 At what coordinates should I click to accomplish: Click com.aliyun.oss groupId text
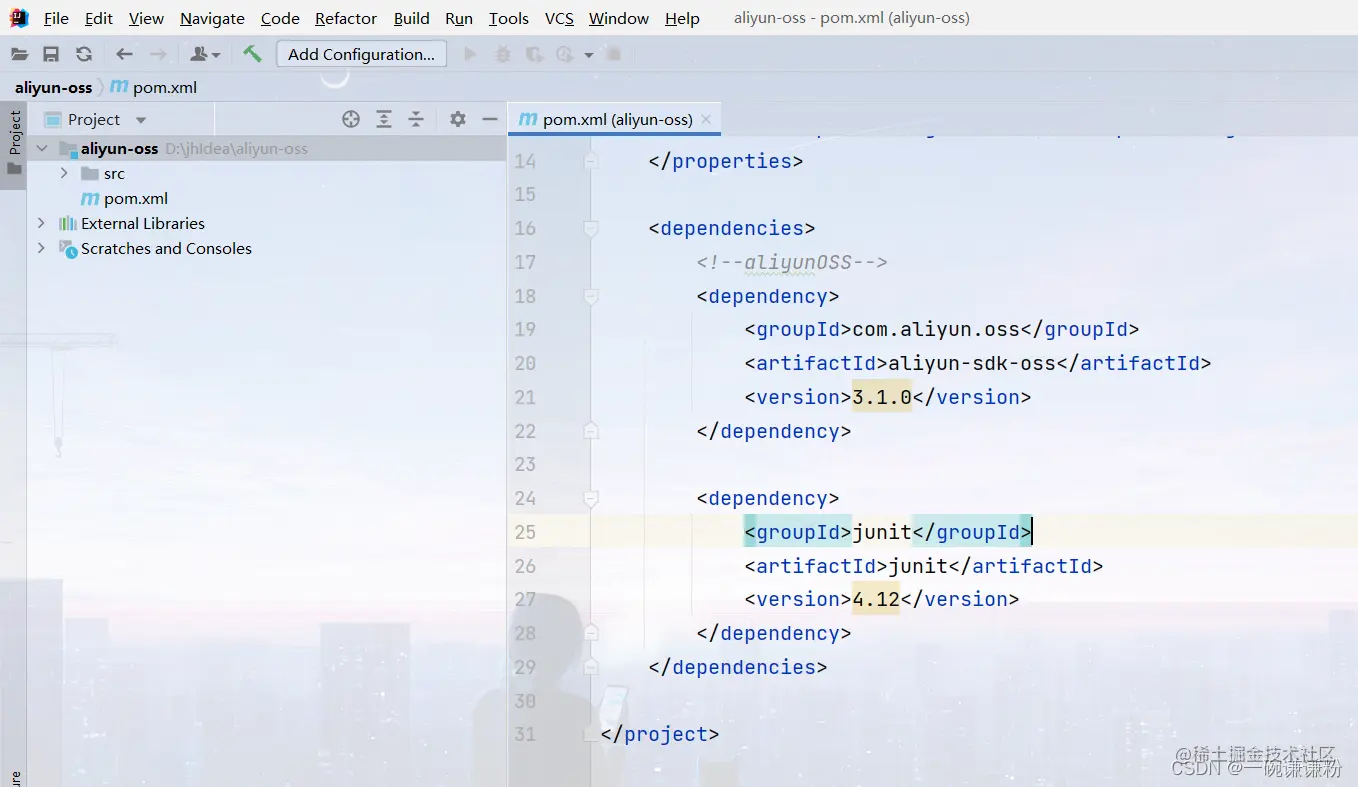936,329
